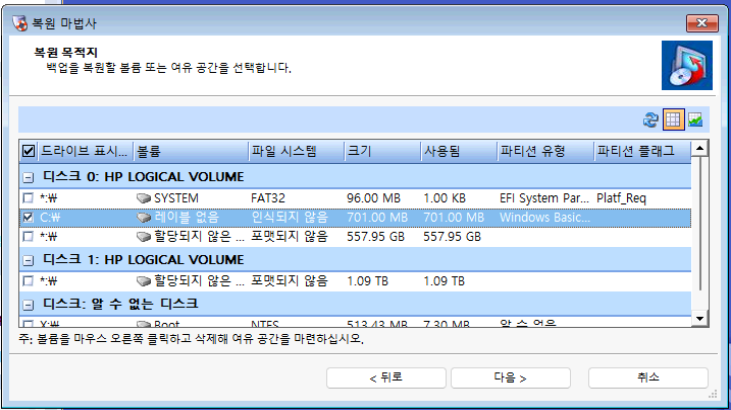Click the drive icon in the 557.95 GB row
This screenshot has height=410, width=731.
point(144,237)
